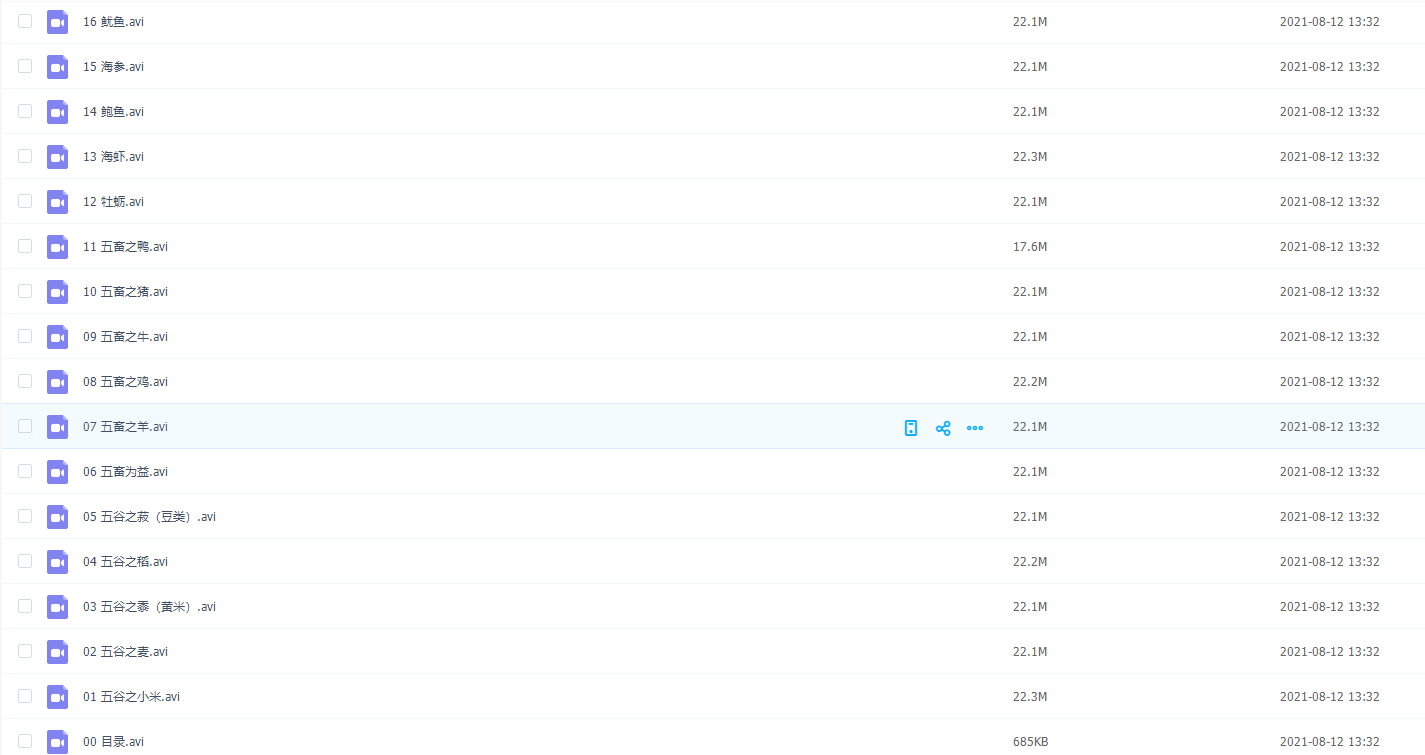Click the mobile device icon on the 07 row
Screen dimensions: 1425x755
(x=910, y=428)
